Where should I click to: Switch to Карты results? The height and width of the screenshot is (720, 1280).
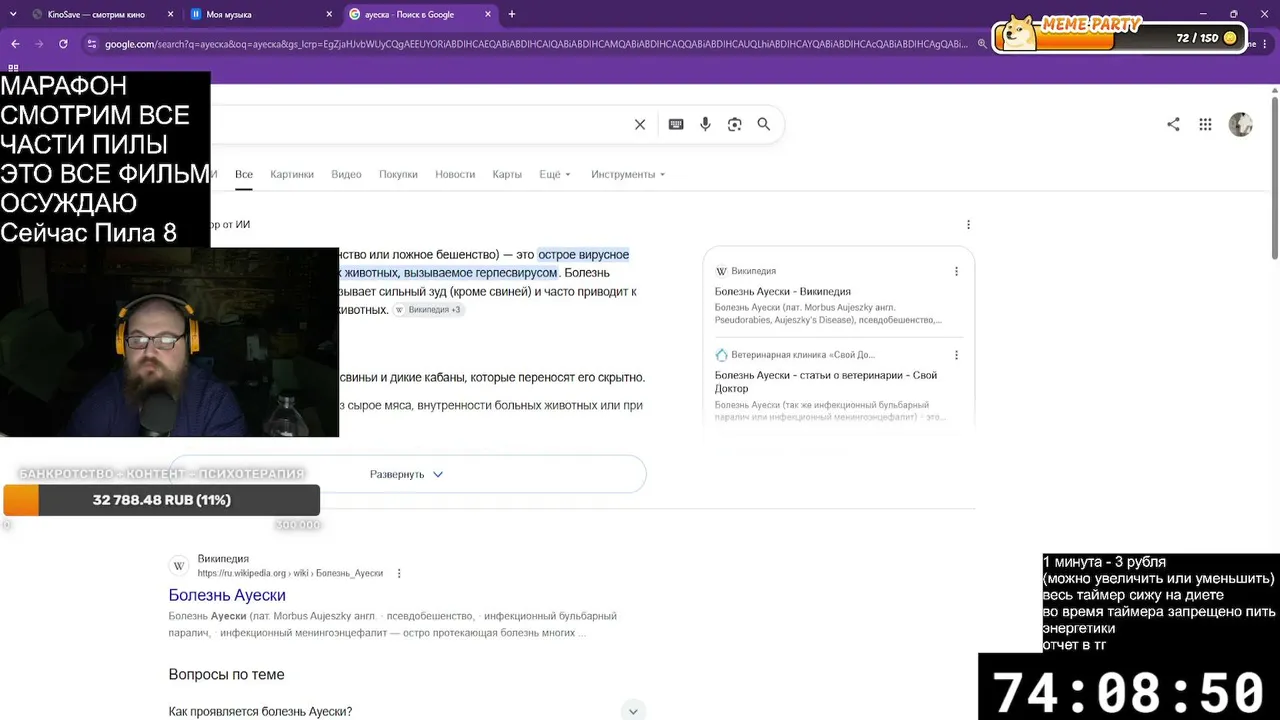(x=507, y=174)
